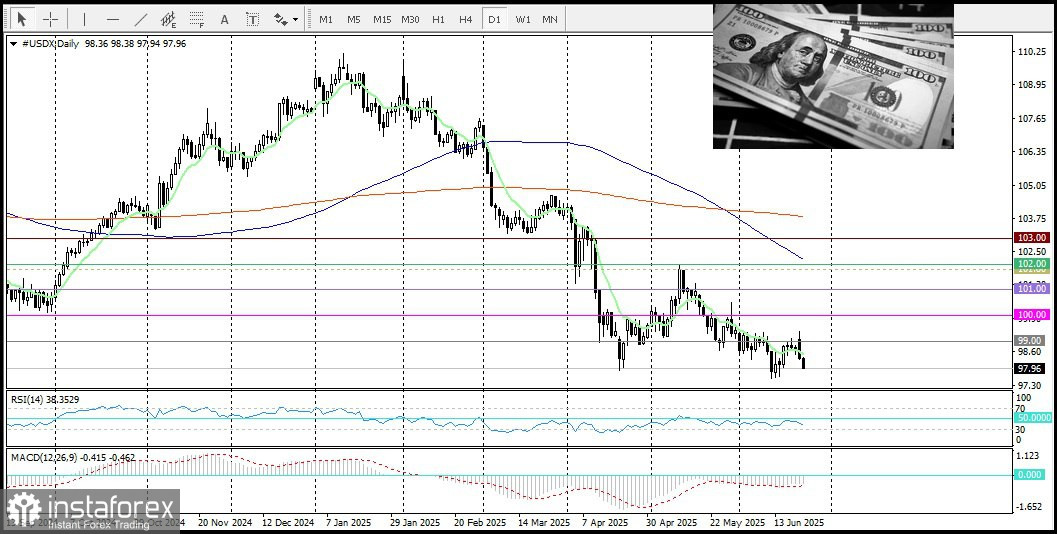
Task: Click the RSI 50.0000 level label
Action: (1033, 418)
